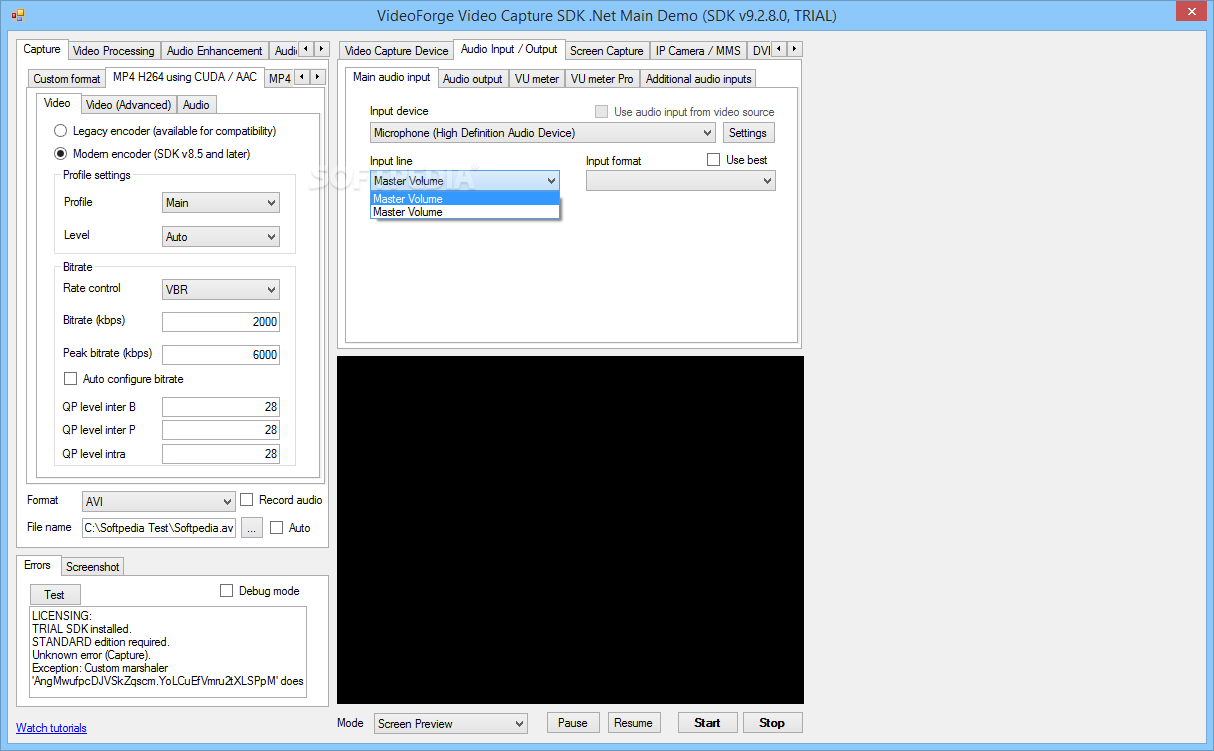Switch to the Audio Enhancement tab
This screenshot has width=1214, height=751.
(215, 51)
